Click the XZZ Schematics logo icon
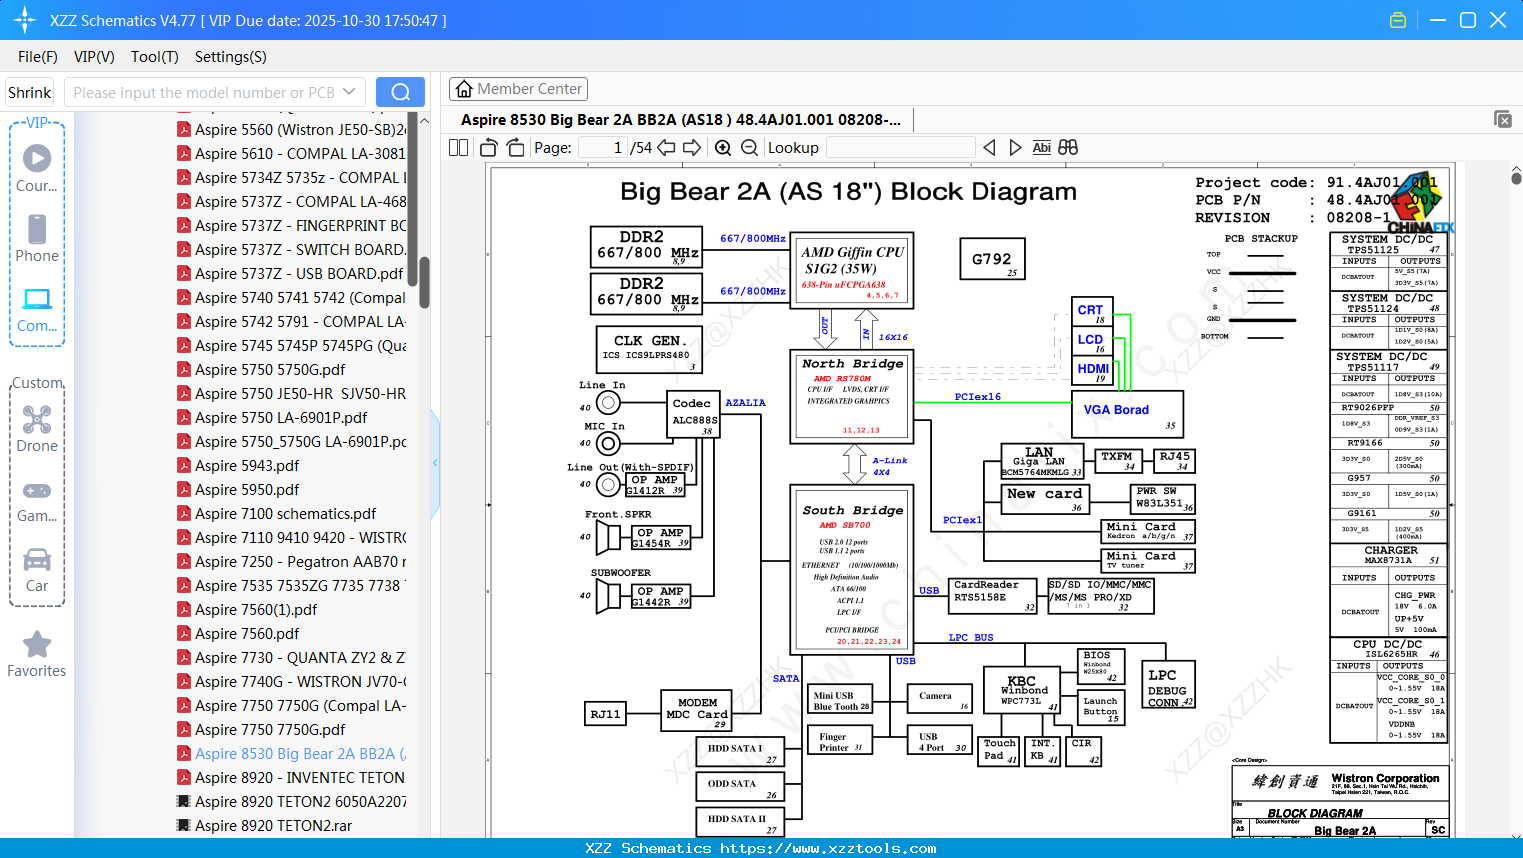The image size is (1523, 858). tap(25, 20)
